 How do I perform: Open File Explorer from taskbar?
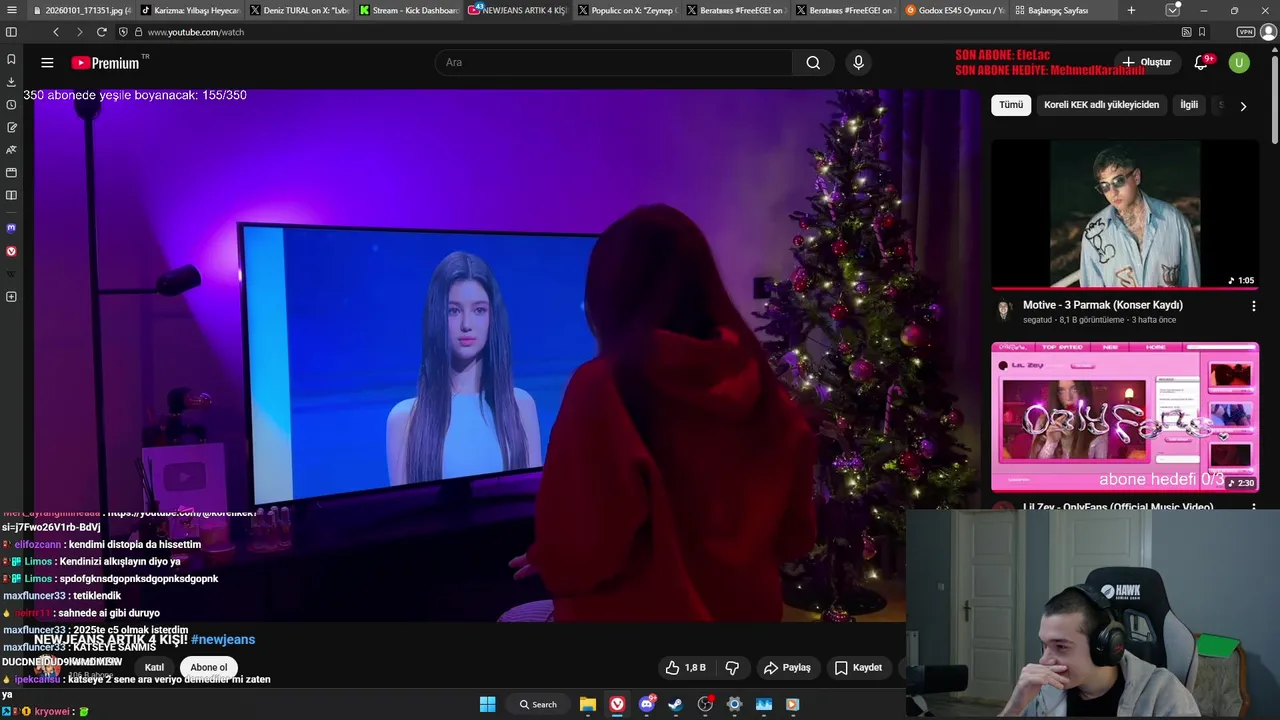click(588, 704)
